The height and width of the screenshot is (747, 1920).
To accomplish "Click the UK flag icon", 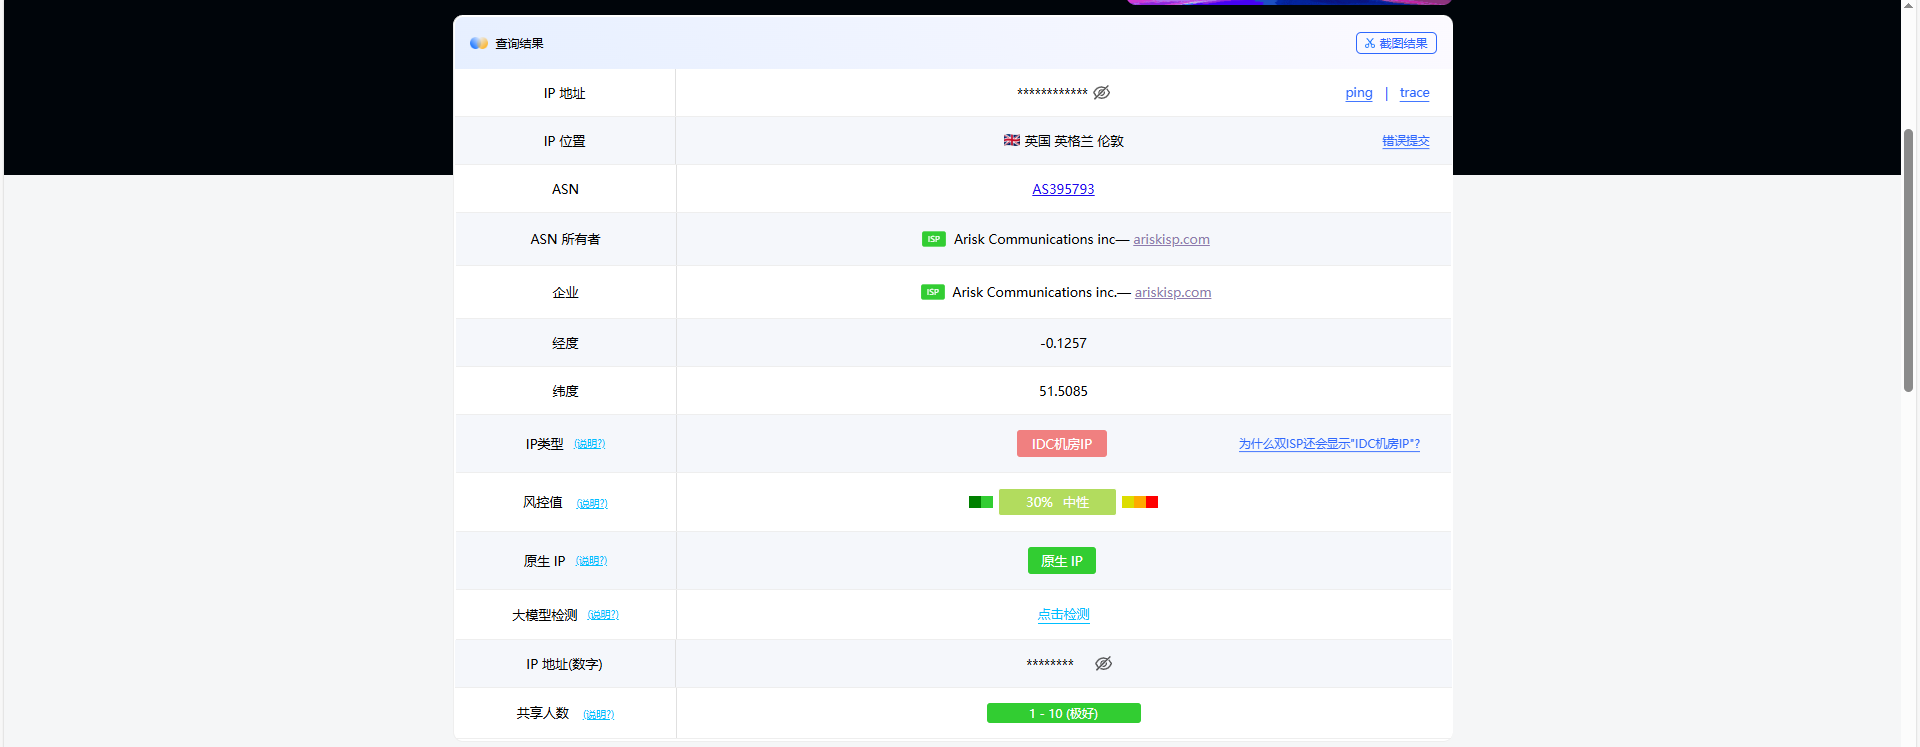I will point(1011,141).
